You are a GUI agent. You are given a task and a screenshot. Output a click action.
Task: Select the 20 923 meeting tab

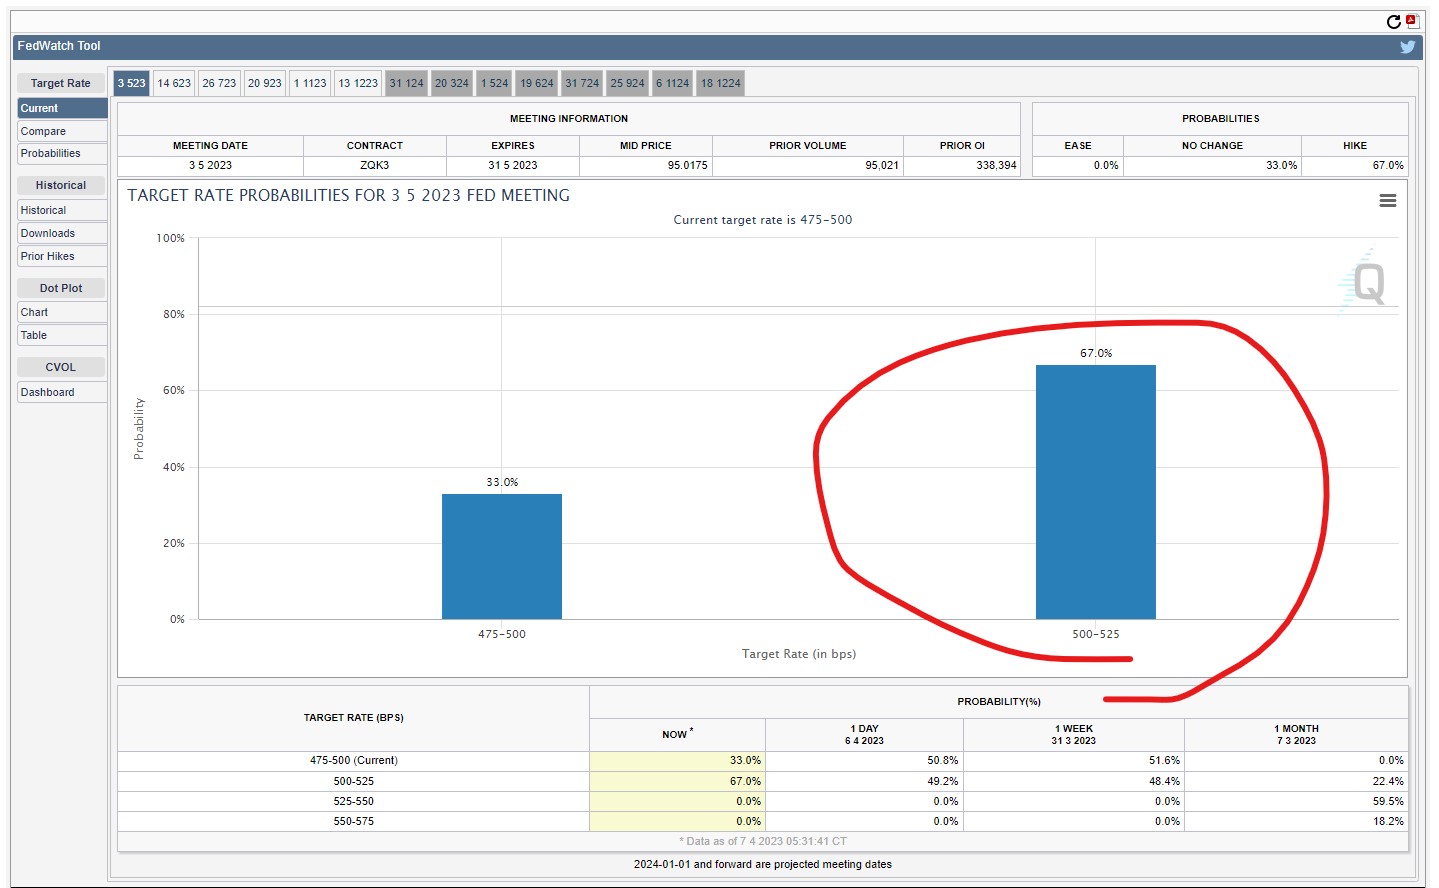tap(265, 83)
